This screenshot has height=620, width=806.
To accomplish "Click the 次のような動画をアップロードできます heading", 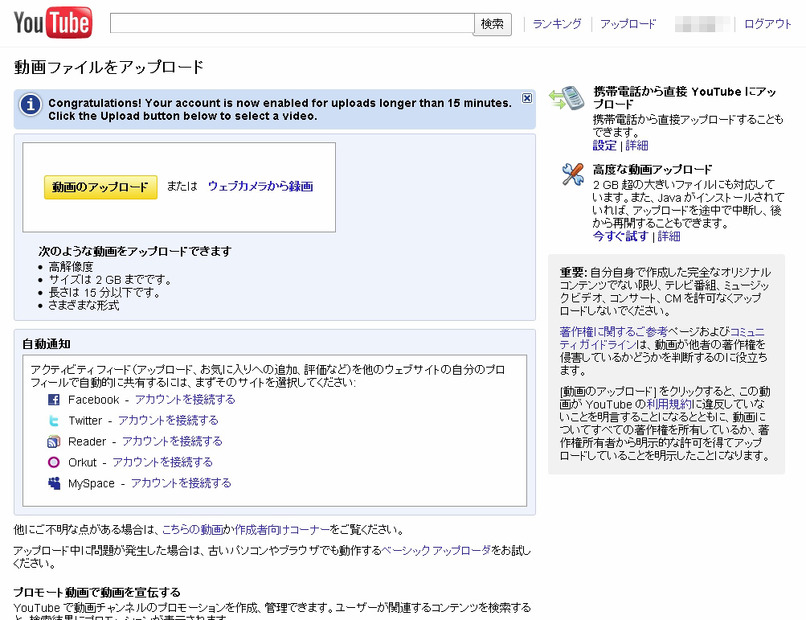I will click(x=135, y=251).
